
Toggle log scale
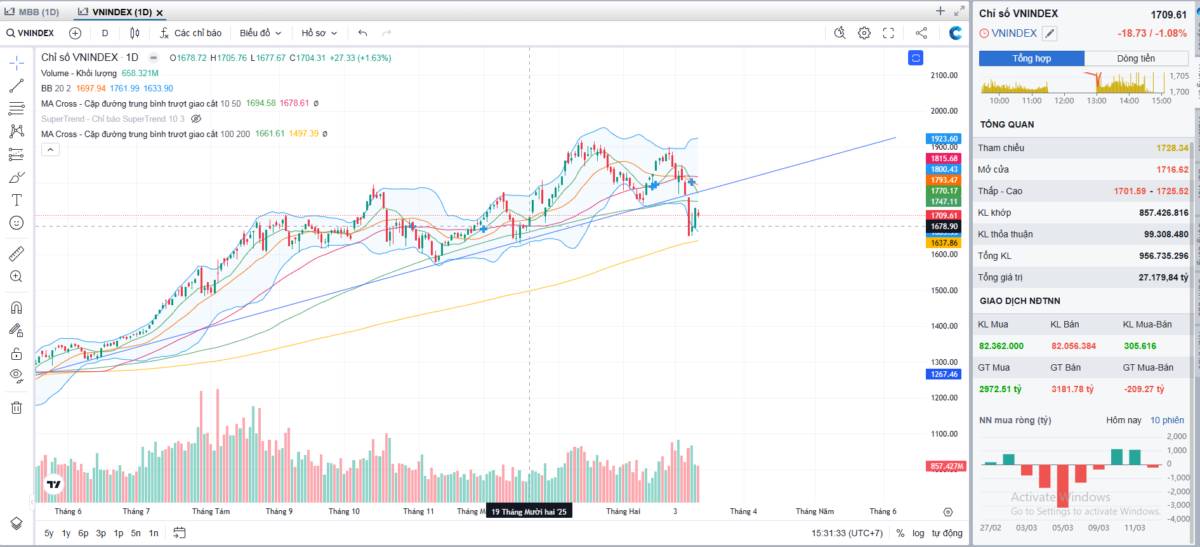(918, 533)
